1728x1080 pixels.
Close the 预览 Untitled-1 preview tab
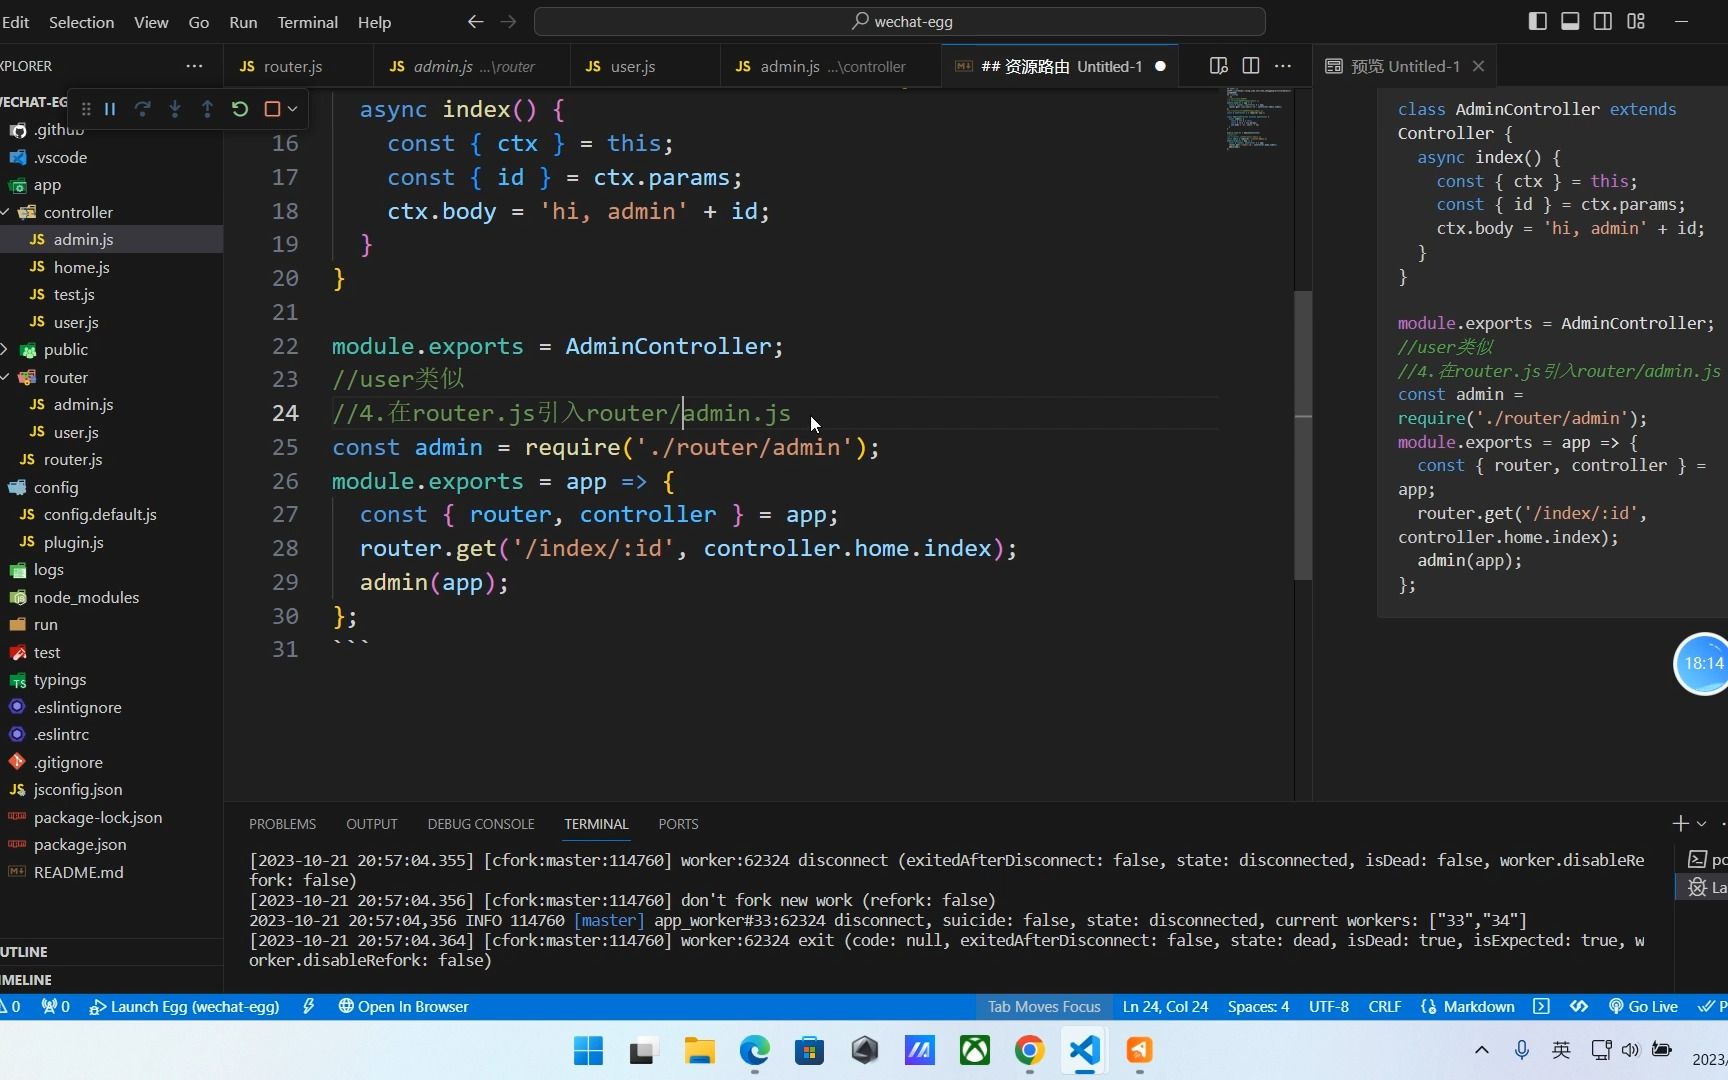click(x=1478, y=66)
